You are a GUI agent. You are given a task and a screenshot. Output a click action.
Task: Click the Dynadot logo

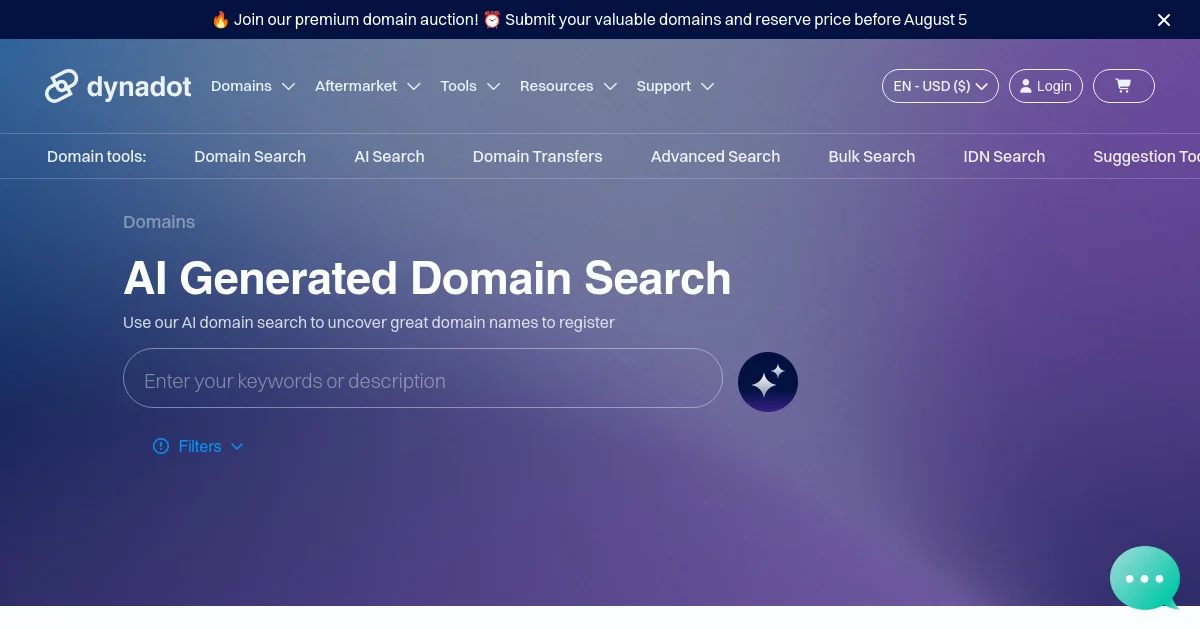point(118,87)
